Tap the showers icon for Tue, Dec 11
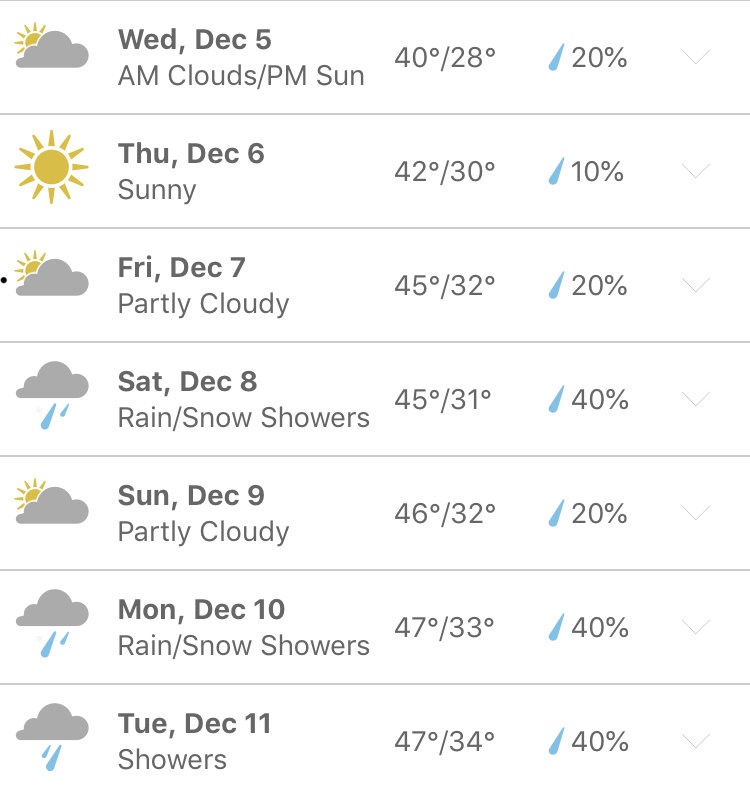 (x=52, y=737)
